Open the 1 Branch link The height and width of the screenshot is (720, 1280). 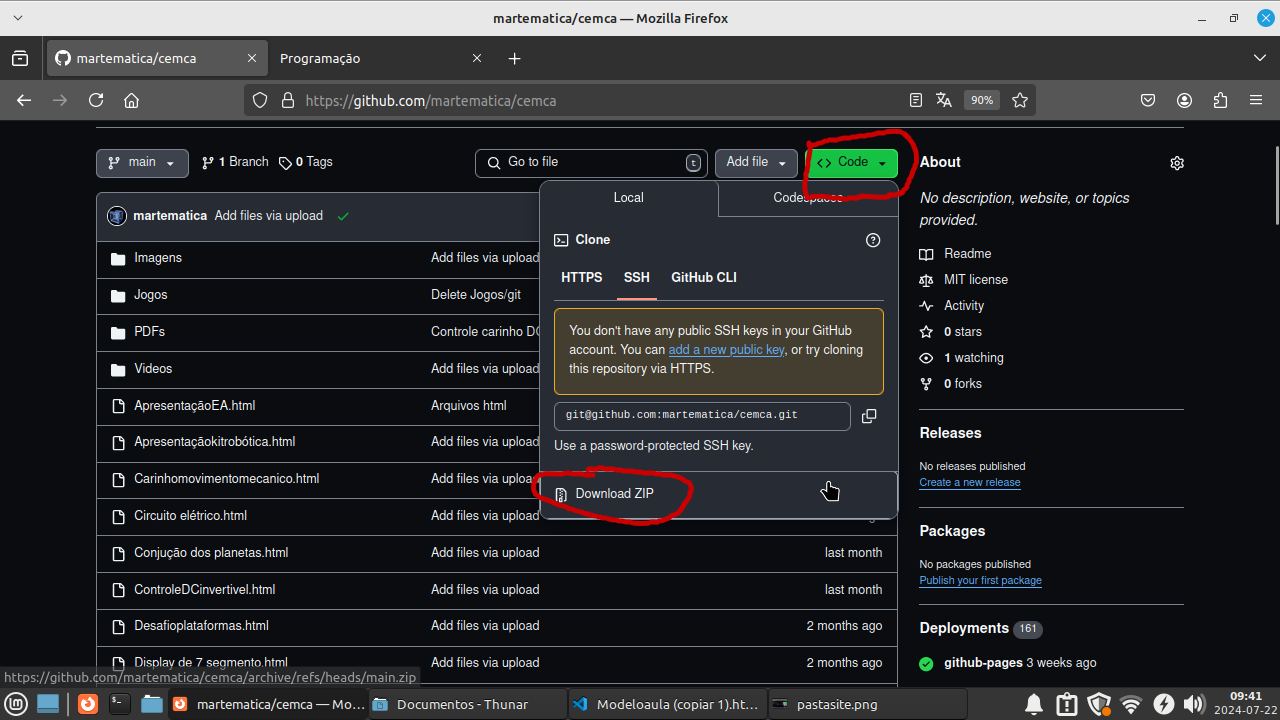[235, 162]
